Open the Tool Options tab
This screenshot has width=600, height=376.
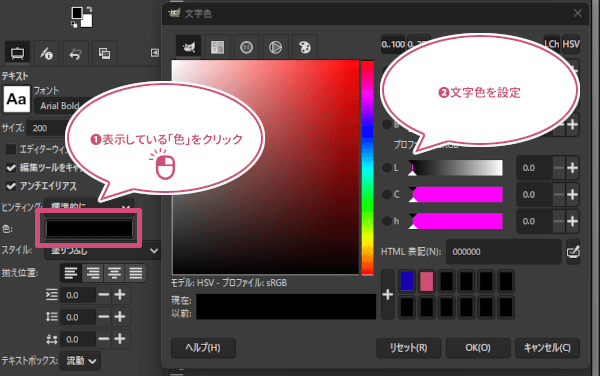18,53
